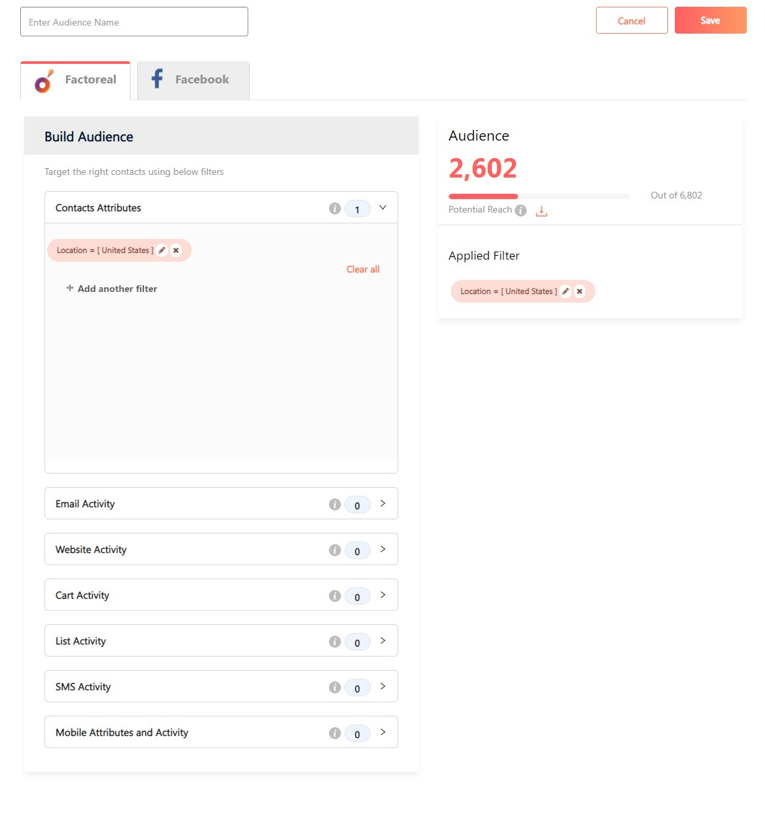The image size is (765, 814).
Task: Remove the Location filter chip in Contacts Attributes
Action: (x=176, y=250)
